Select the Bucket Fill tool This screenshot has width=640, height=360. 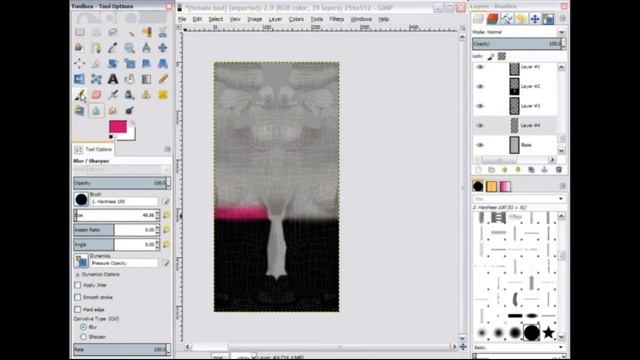130,79
